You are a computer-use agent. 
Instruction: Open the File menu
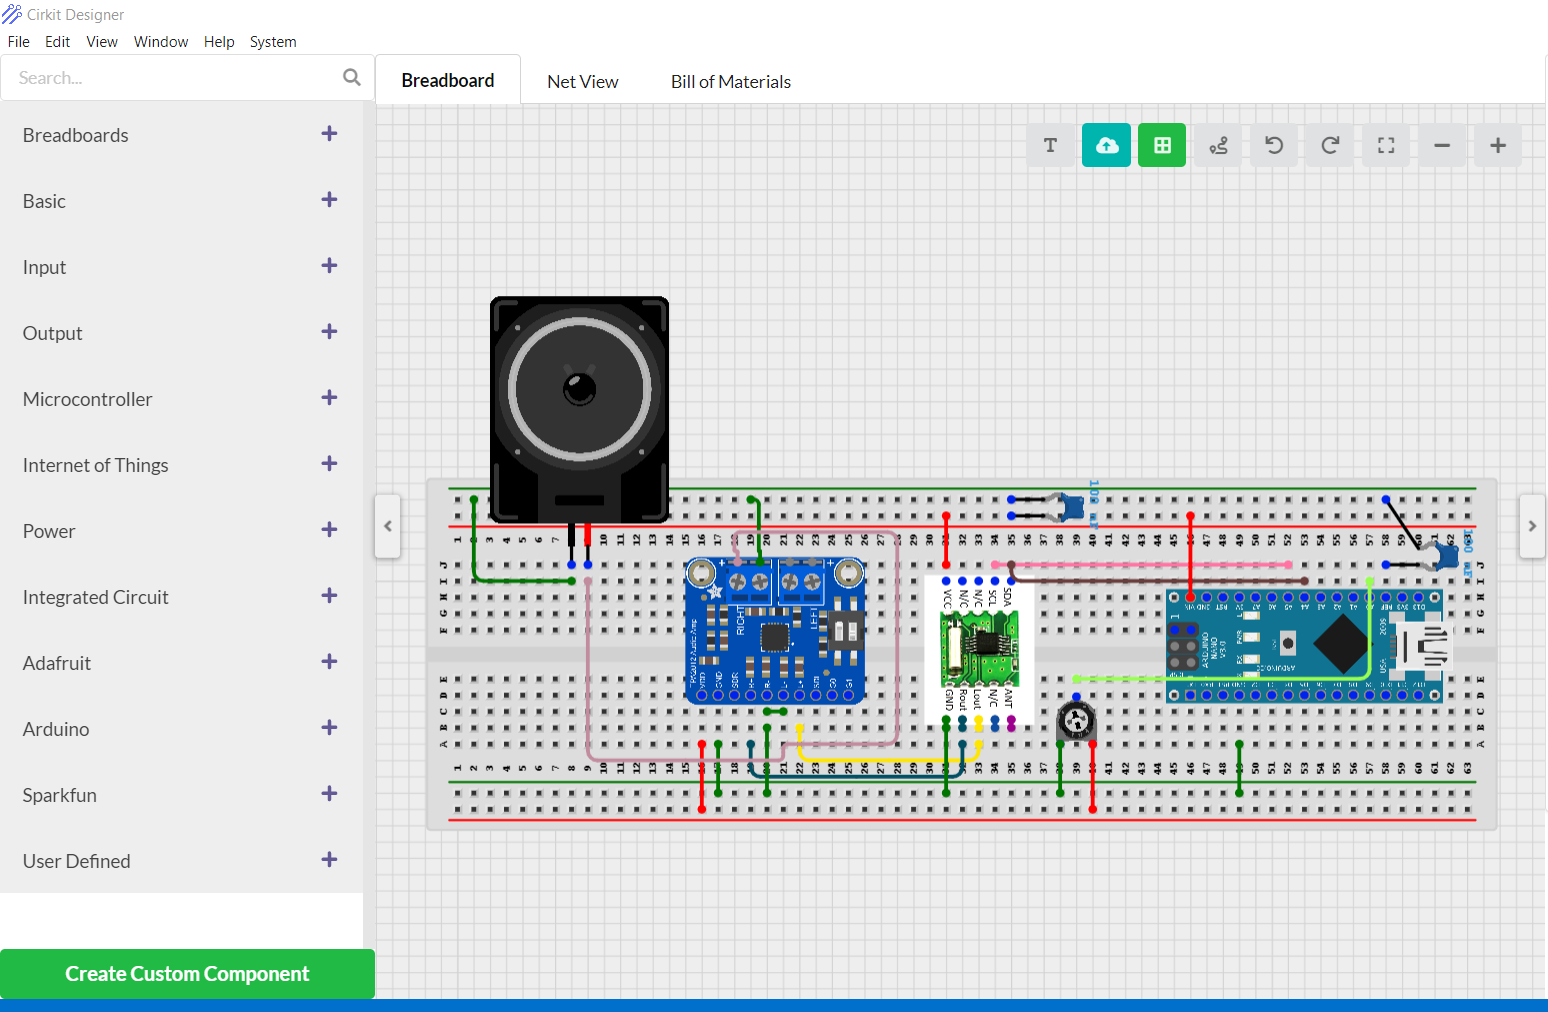coord(18,41)
